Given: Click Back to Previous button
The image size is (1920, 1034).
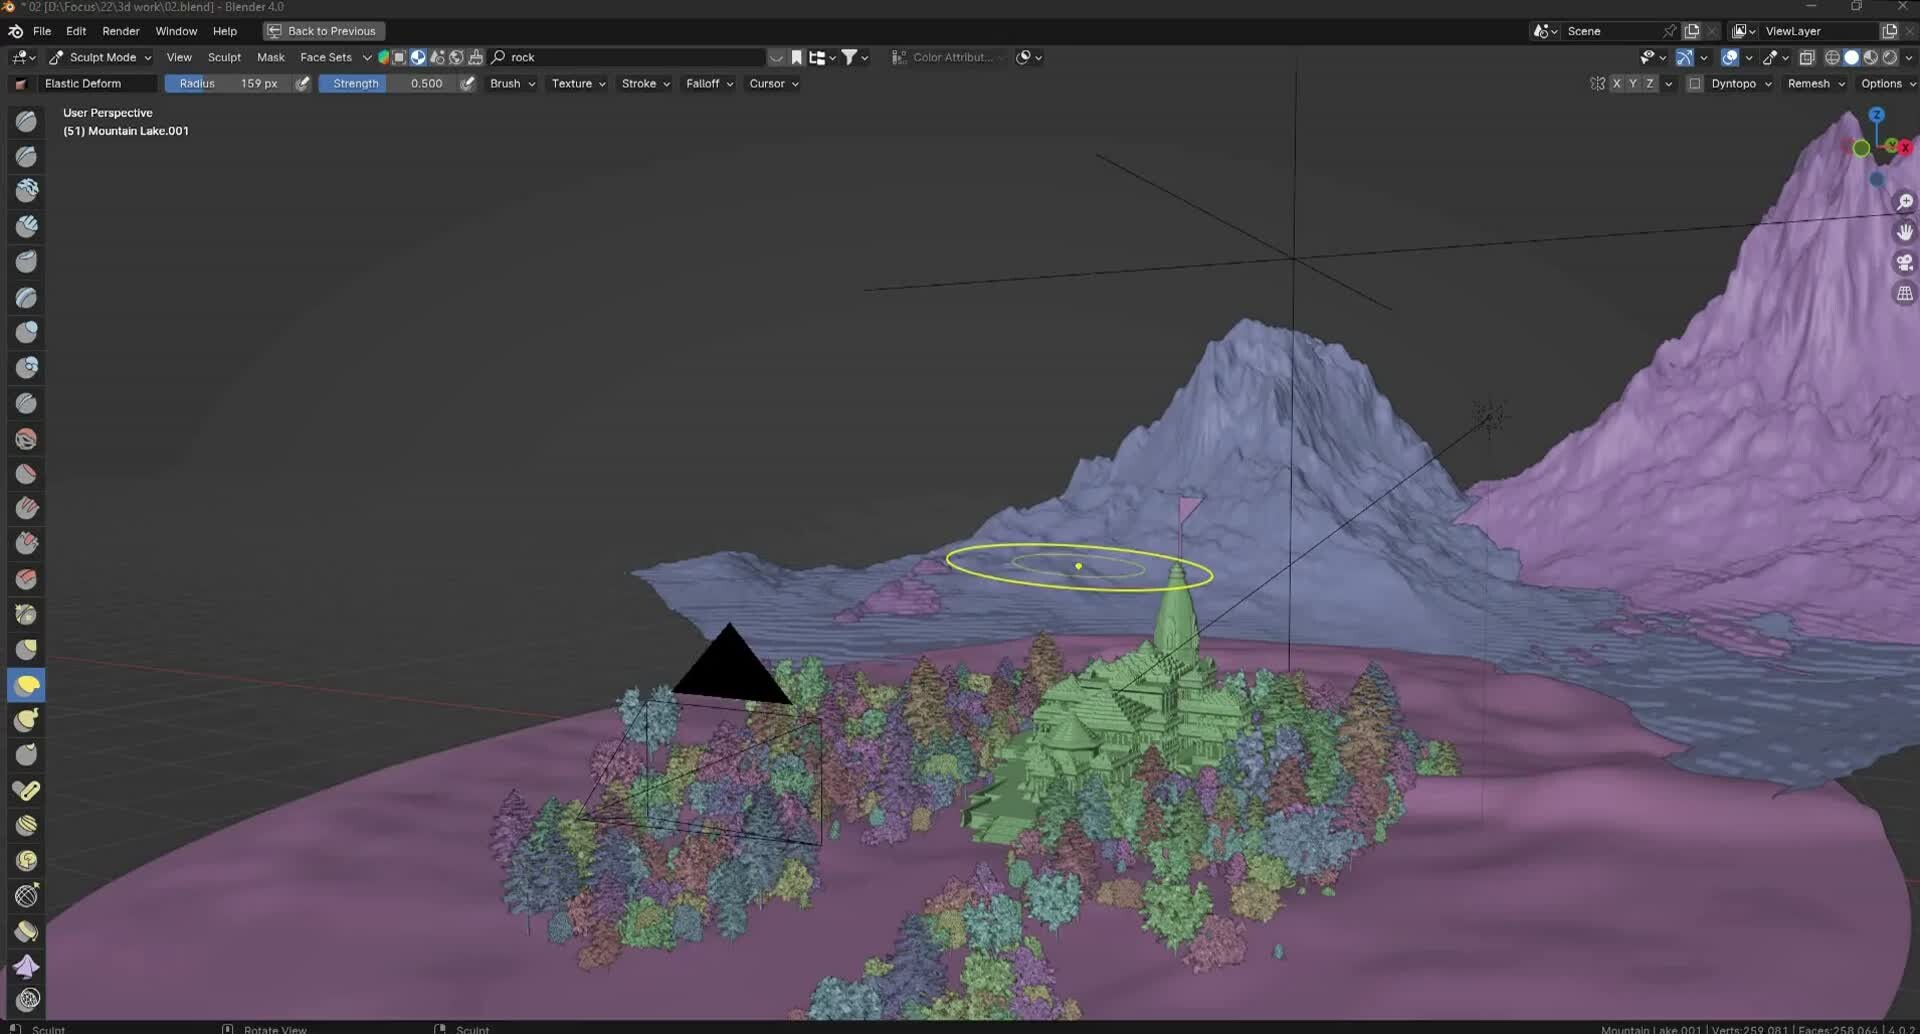Looking at the screenshot, I should point(324,31).
